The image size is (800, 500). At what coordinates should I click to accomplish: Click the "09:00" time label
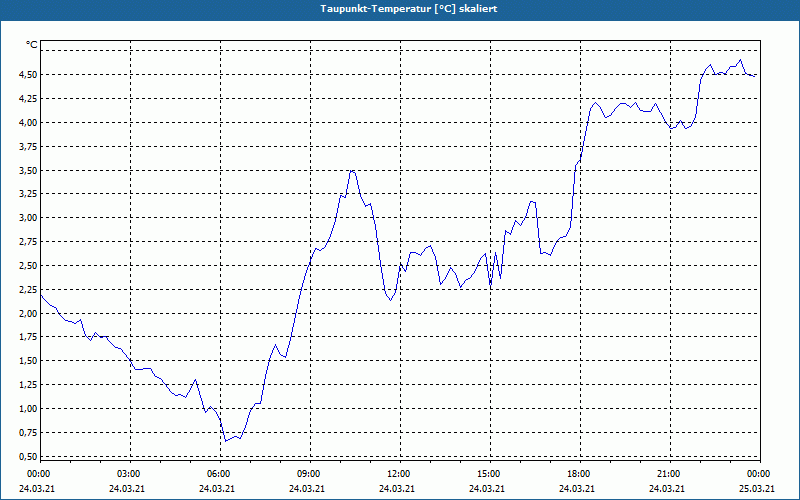[310, 474]
